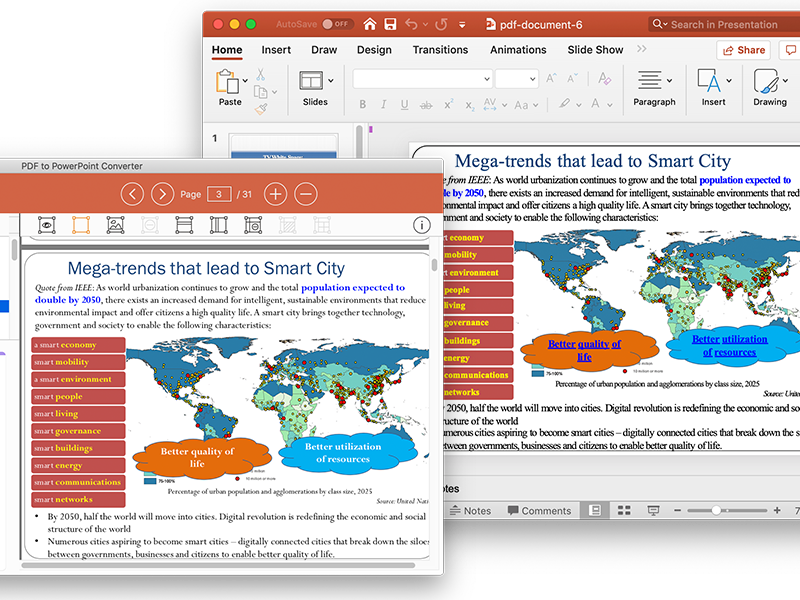Go to next page in PDF converter

tap(163, 194)
